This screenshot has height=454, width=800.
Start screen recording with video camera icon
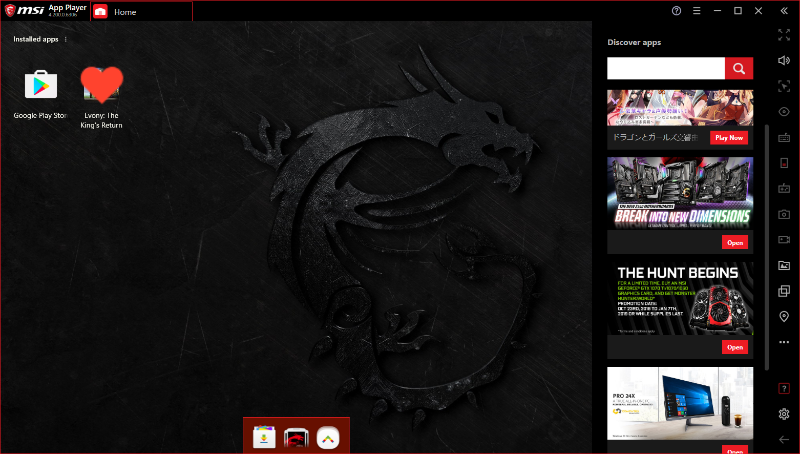[x=784, y=240]
